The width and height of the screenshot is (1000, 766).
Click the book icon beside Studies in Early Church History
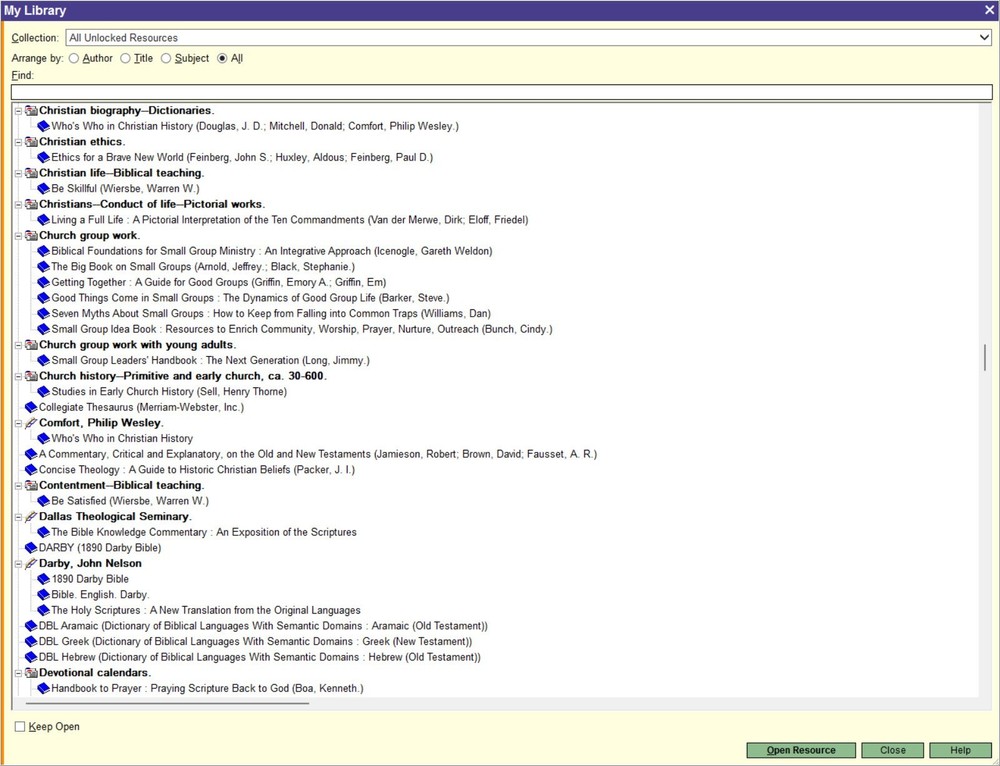(x=43, y=392)
